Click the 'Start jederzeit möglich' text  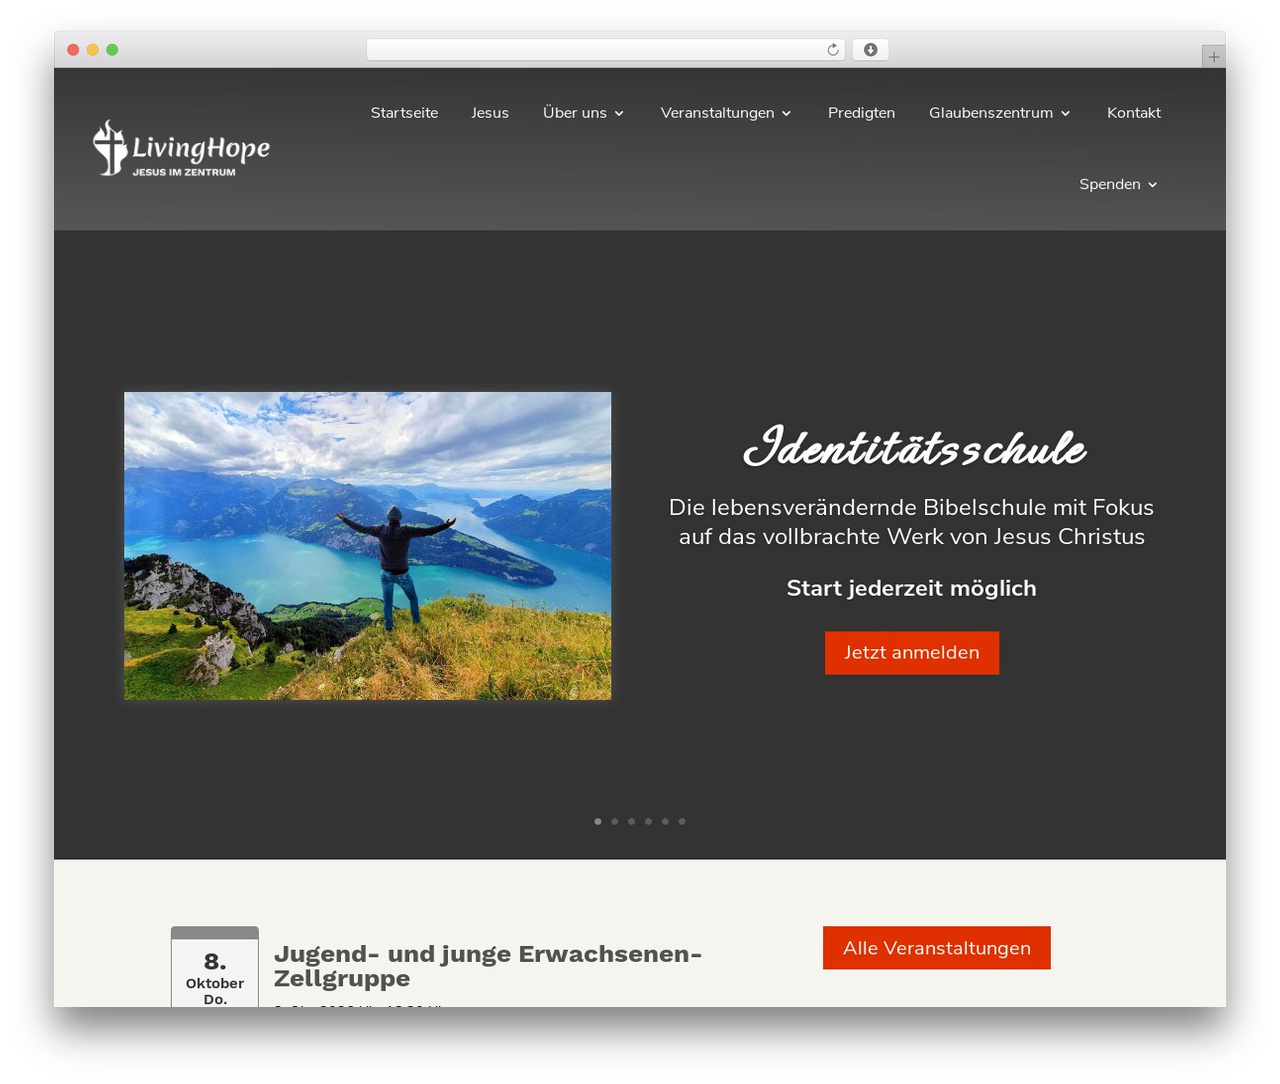[x=912, y=588]
